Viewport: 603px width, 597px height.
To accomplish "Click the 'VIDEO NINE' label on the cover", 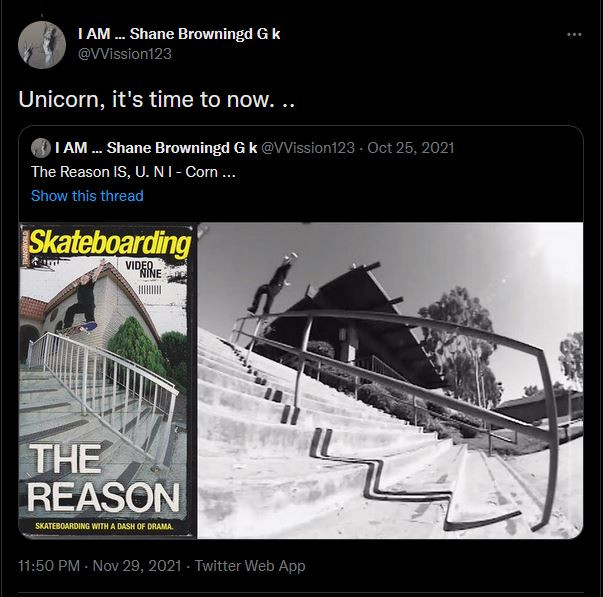I will tap(144, 270).
